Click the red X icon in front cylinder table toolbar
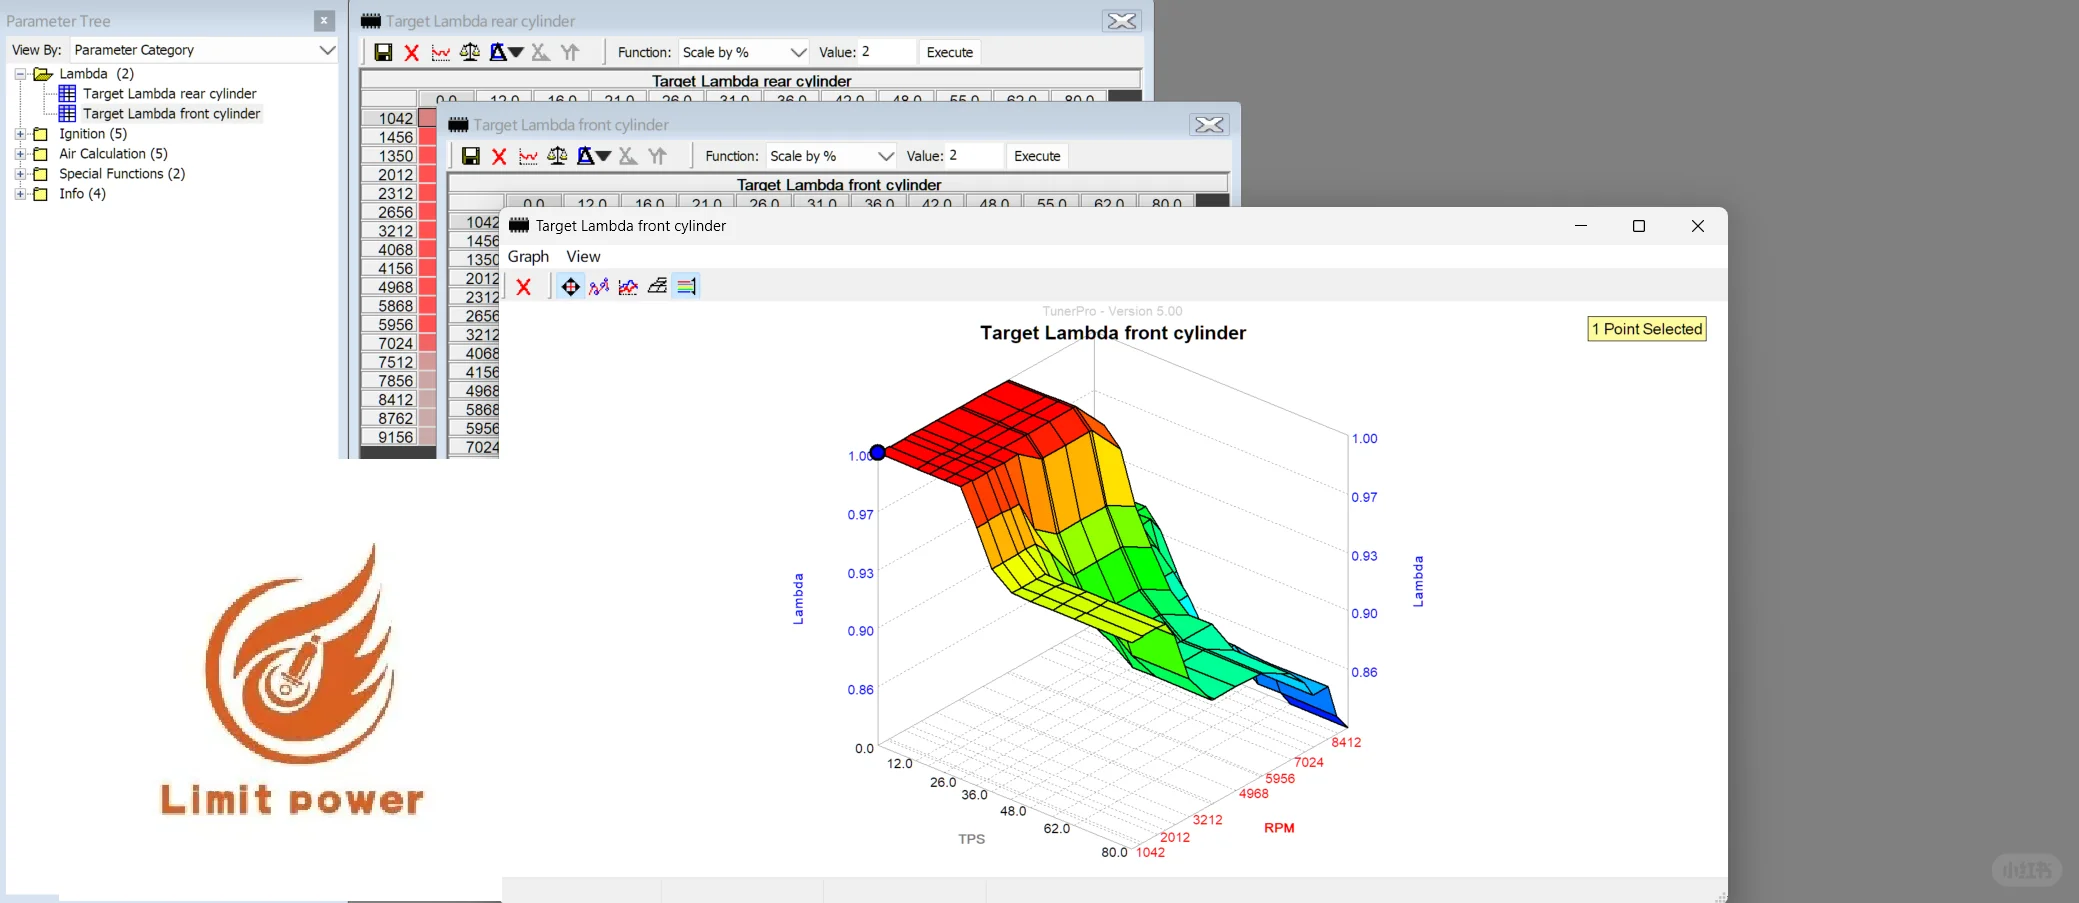Screen dimensions: 2079x903 point(499,156)
